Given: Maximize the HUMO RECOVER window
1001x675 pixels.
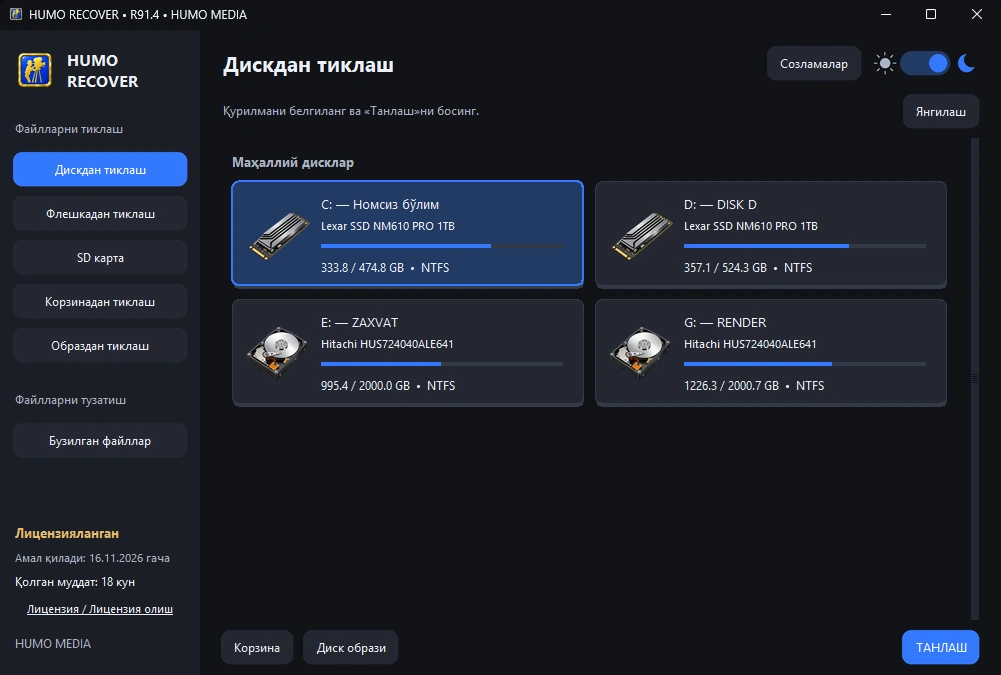Looking at the screenshot, I should tap(931, 14).
